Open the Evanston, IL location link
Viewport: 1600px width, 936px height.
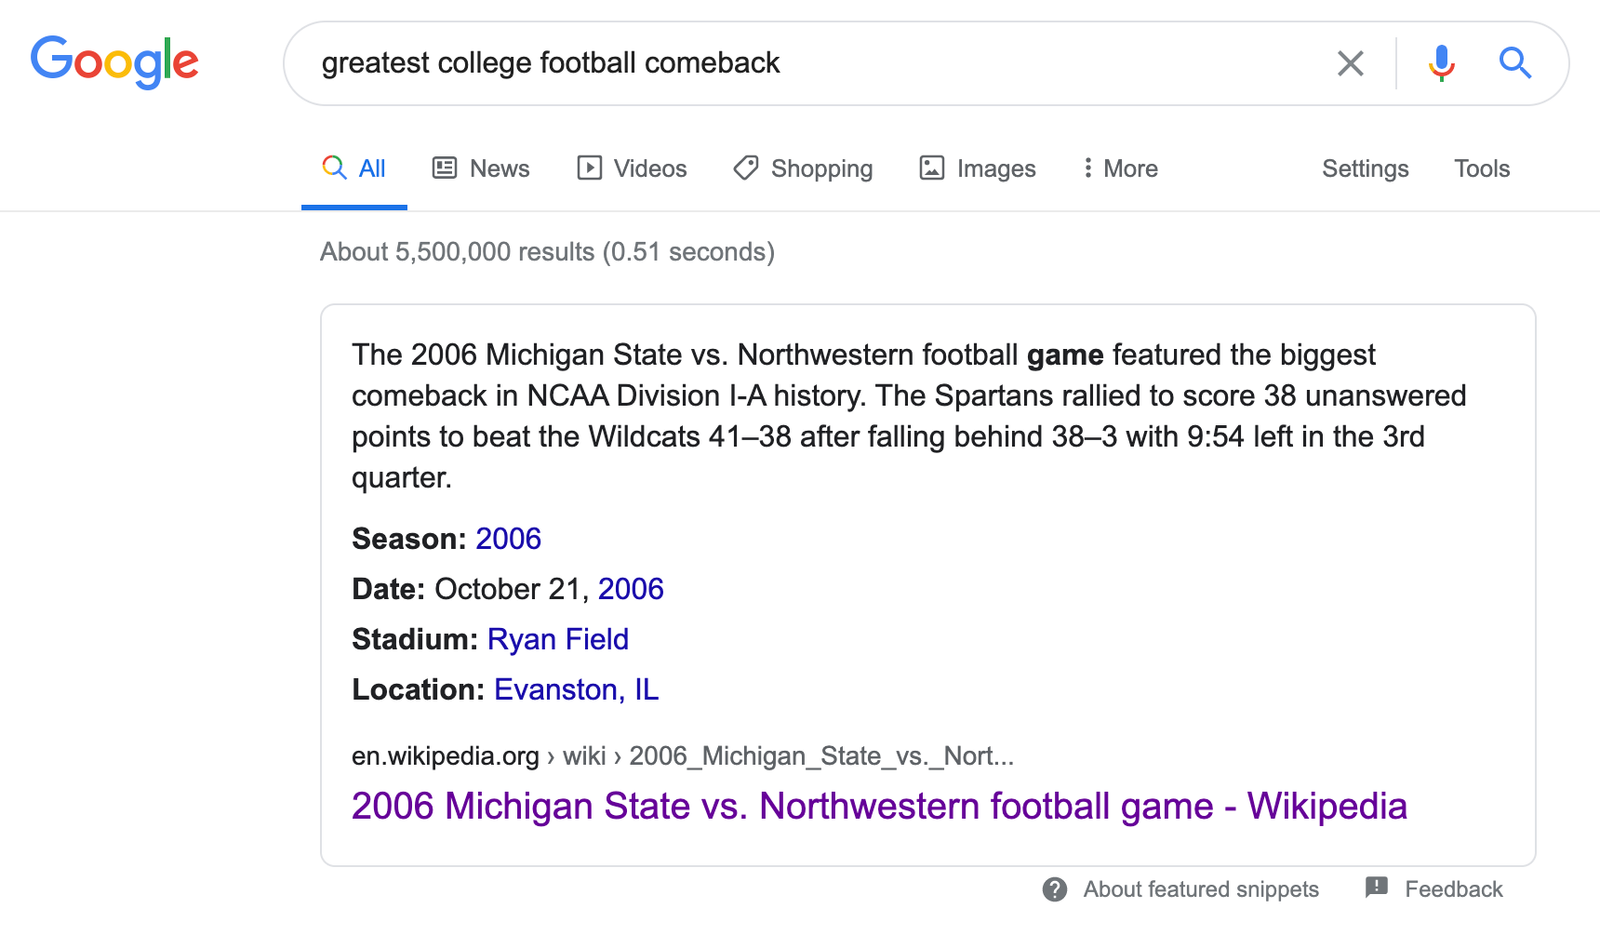(576, 689)
